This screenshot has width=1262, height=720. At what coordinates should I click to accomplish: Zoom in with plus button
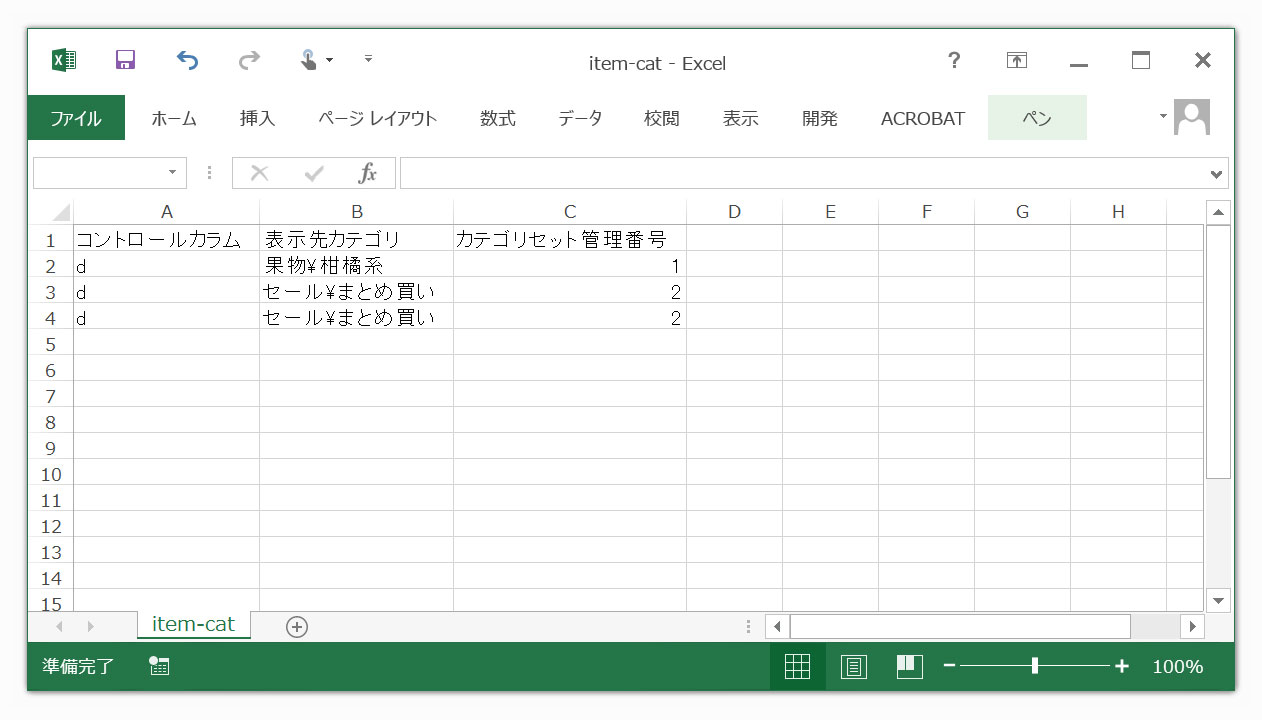tap(1122, 666)
